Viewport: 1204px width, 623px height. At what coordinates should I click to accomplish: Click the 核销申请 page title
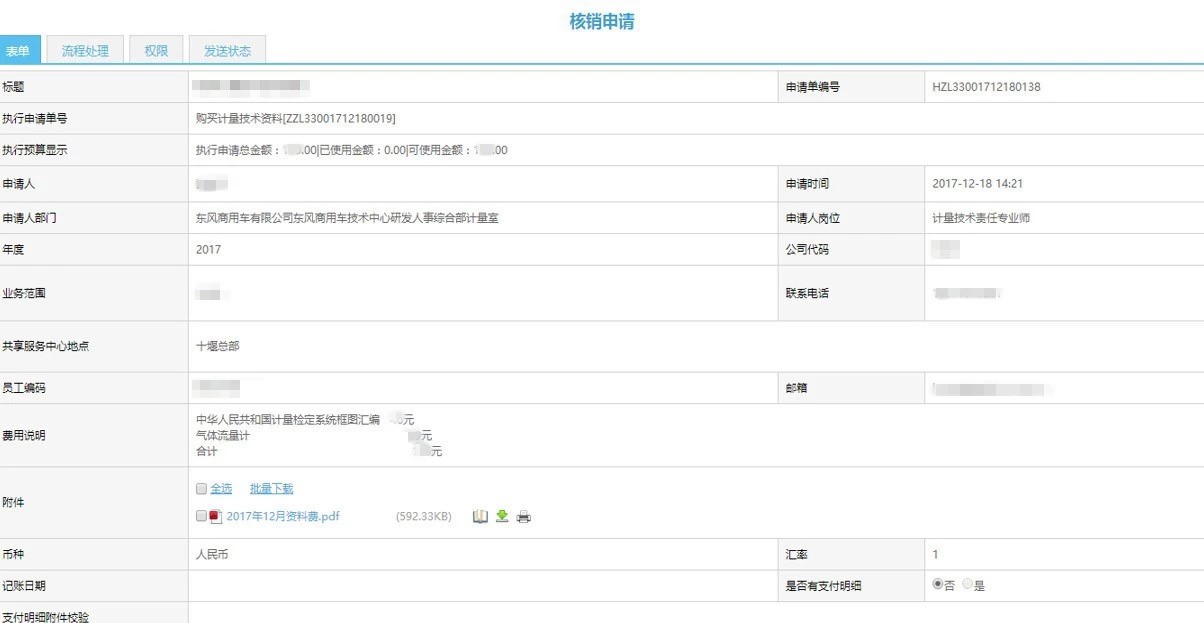tap(602, 21)
